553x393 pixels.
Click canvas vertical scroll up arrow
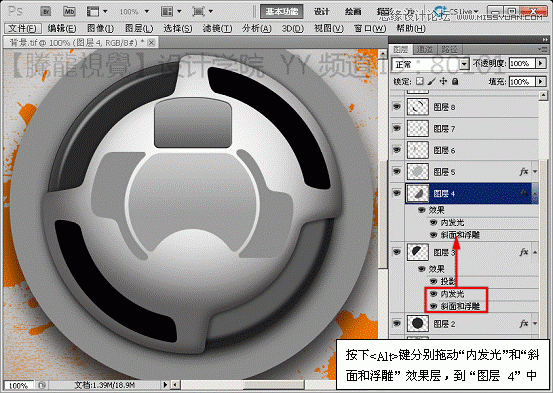[x=383, y=54]
